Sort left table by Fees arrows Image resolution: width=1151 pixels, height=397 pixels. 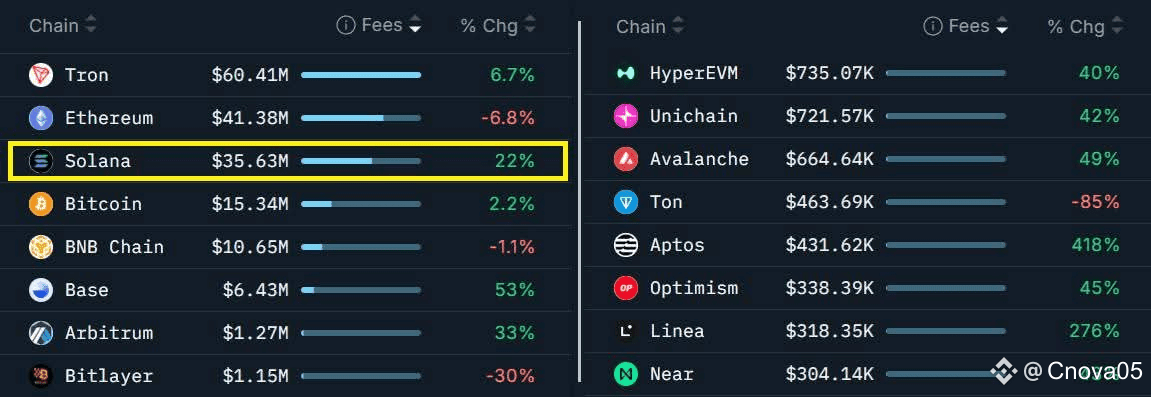[415, 25]
